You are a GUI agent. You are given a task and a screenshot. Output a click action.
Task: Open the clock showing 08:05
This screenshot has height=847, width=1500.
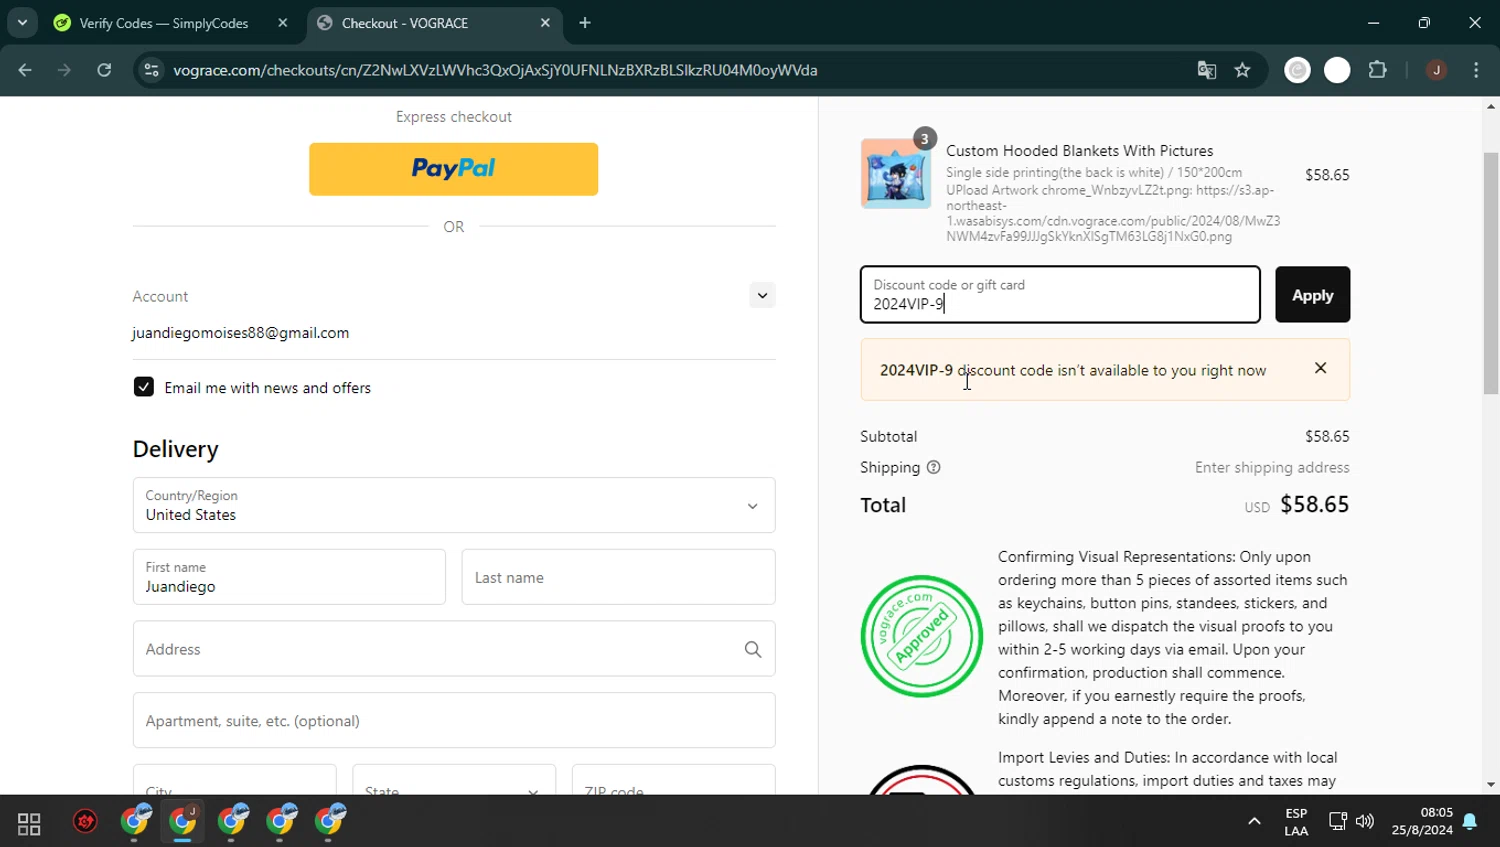tap(1422, 822)
